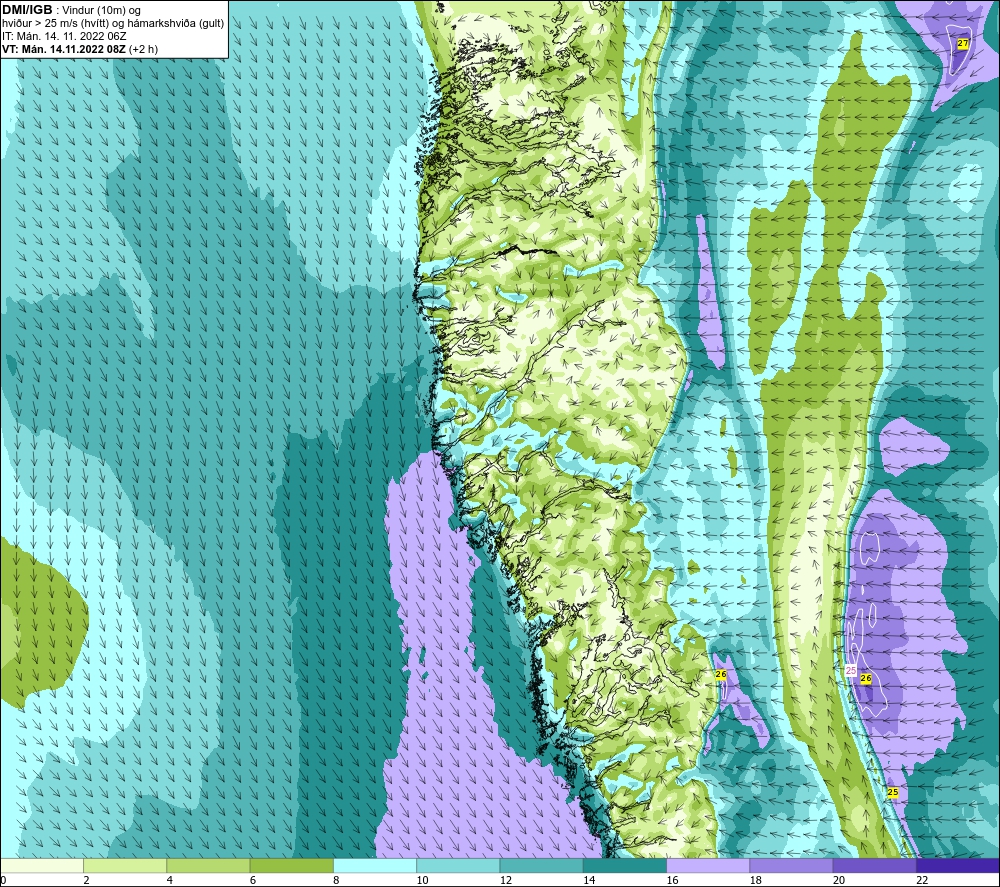The width and height of the screenshot is (1000, 887).
Task: Select the palest 0–2 m/s legend swatch
Action: click(41, 866)
